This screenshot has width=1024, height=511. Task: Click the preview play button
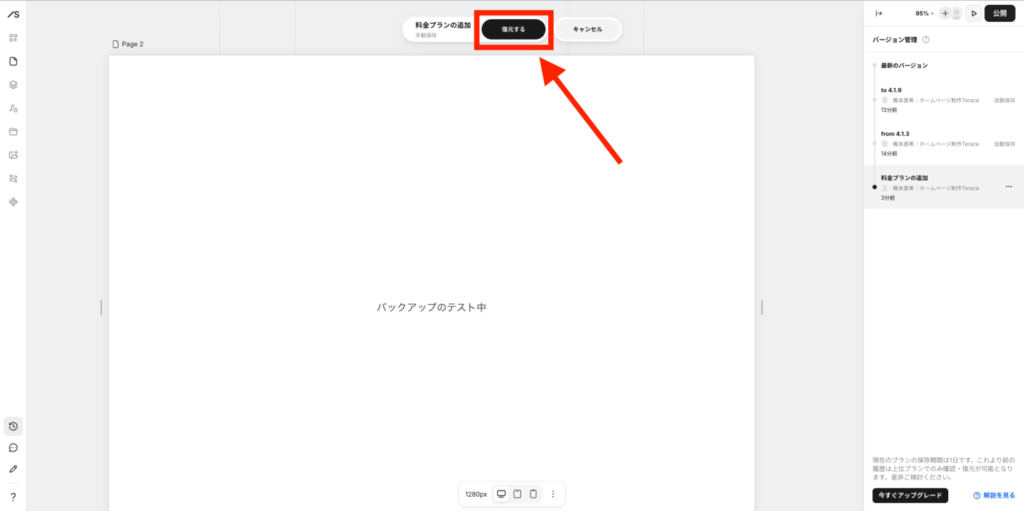click(973, 13)
